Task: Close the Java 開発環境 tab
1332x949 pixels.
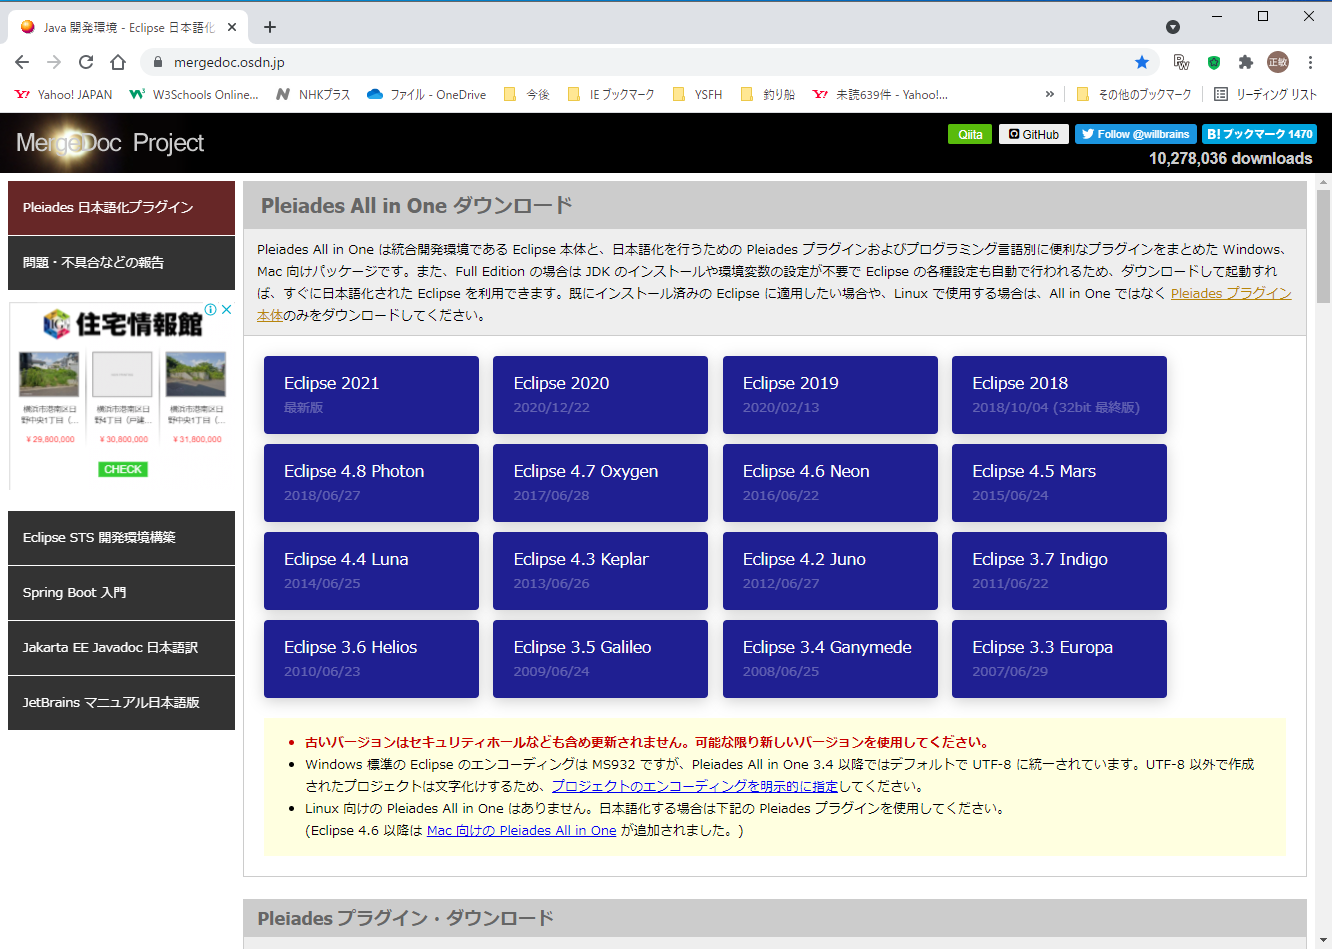Action: coord(233,27)
